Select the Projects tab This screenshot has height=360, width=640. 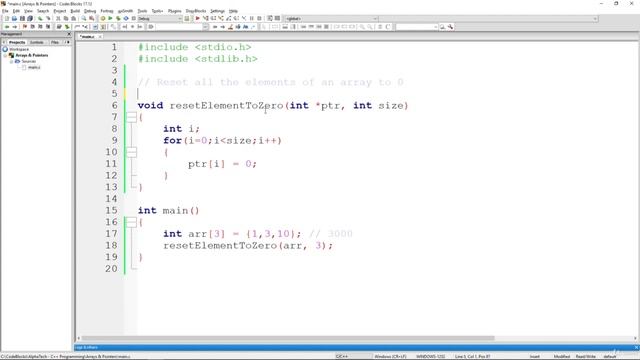17,42
